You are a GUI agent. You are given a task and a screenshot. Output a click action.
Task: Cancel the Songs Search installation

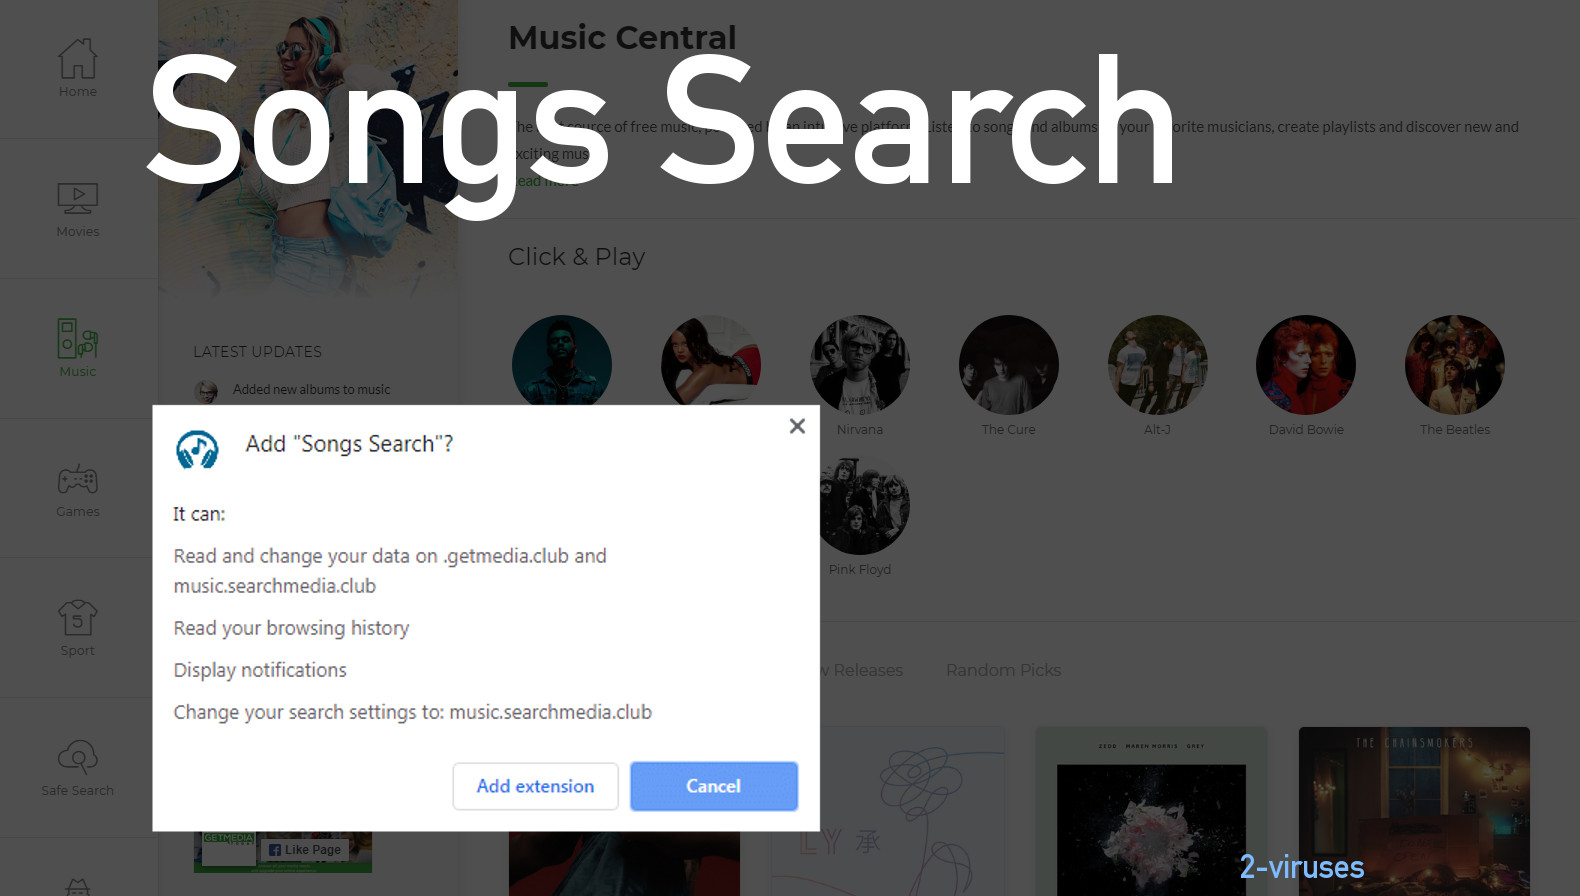tap(713, 786)
